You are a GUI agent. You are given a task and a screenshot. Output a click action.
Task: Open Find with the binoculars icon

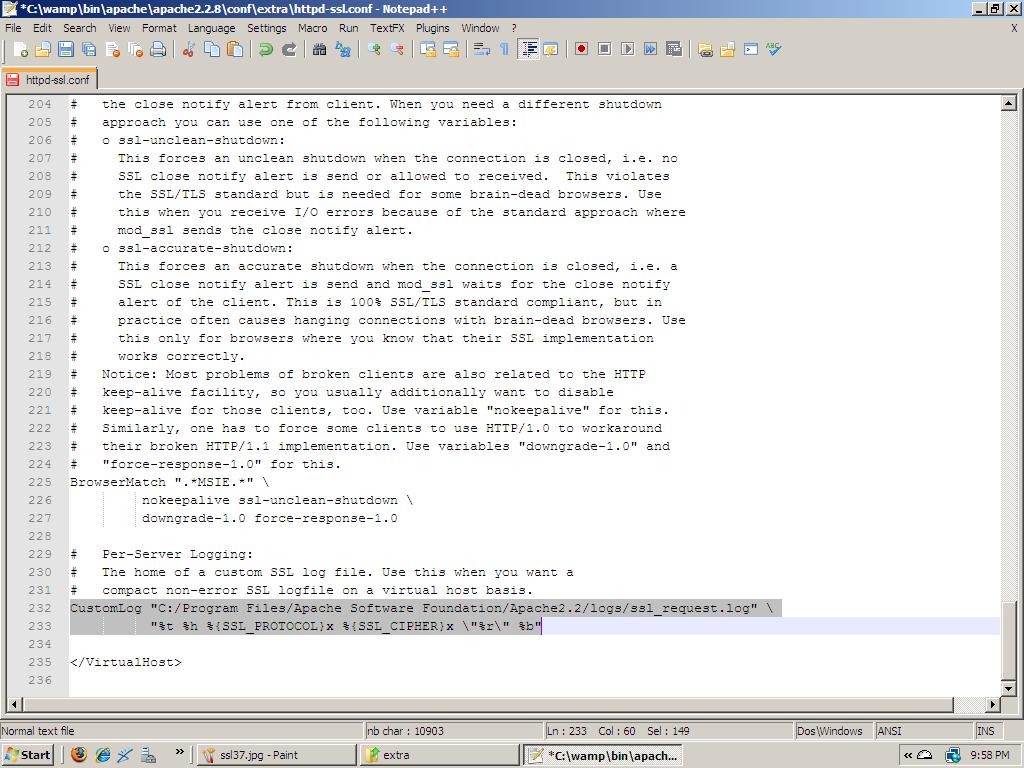[320, 49]
